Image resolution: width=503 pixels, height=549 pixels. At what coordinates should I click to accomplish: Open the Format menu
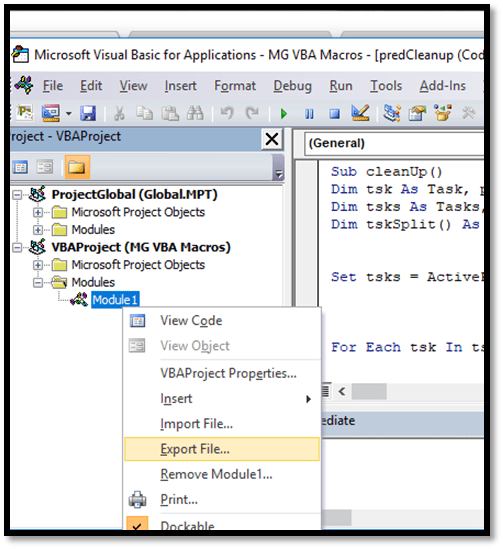(235, 85)
